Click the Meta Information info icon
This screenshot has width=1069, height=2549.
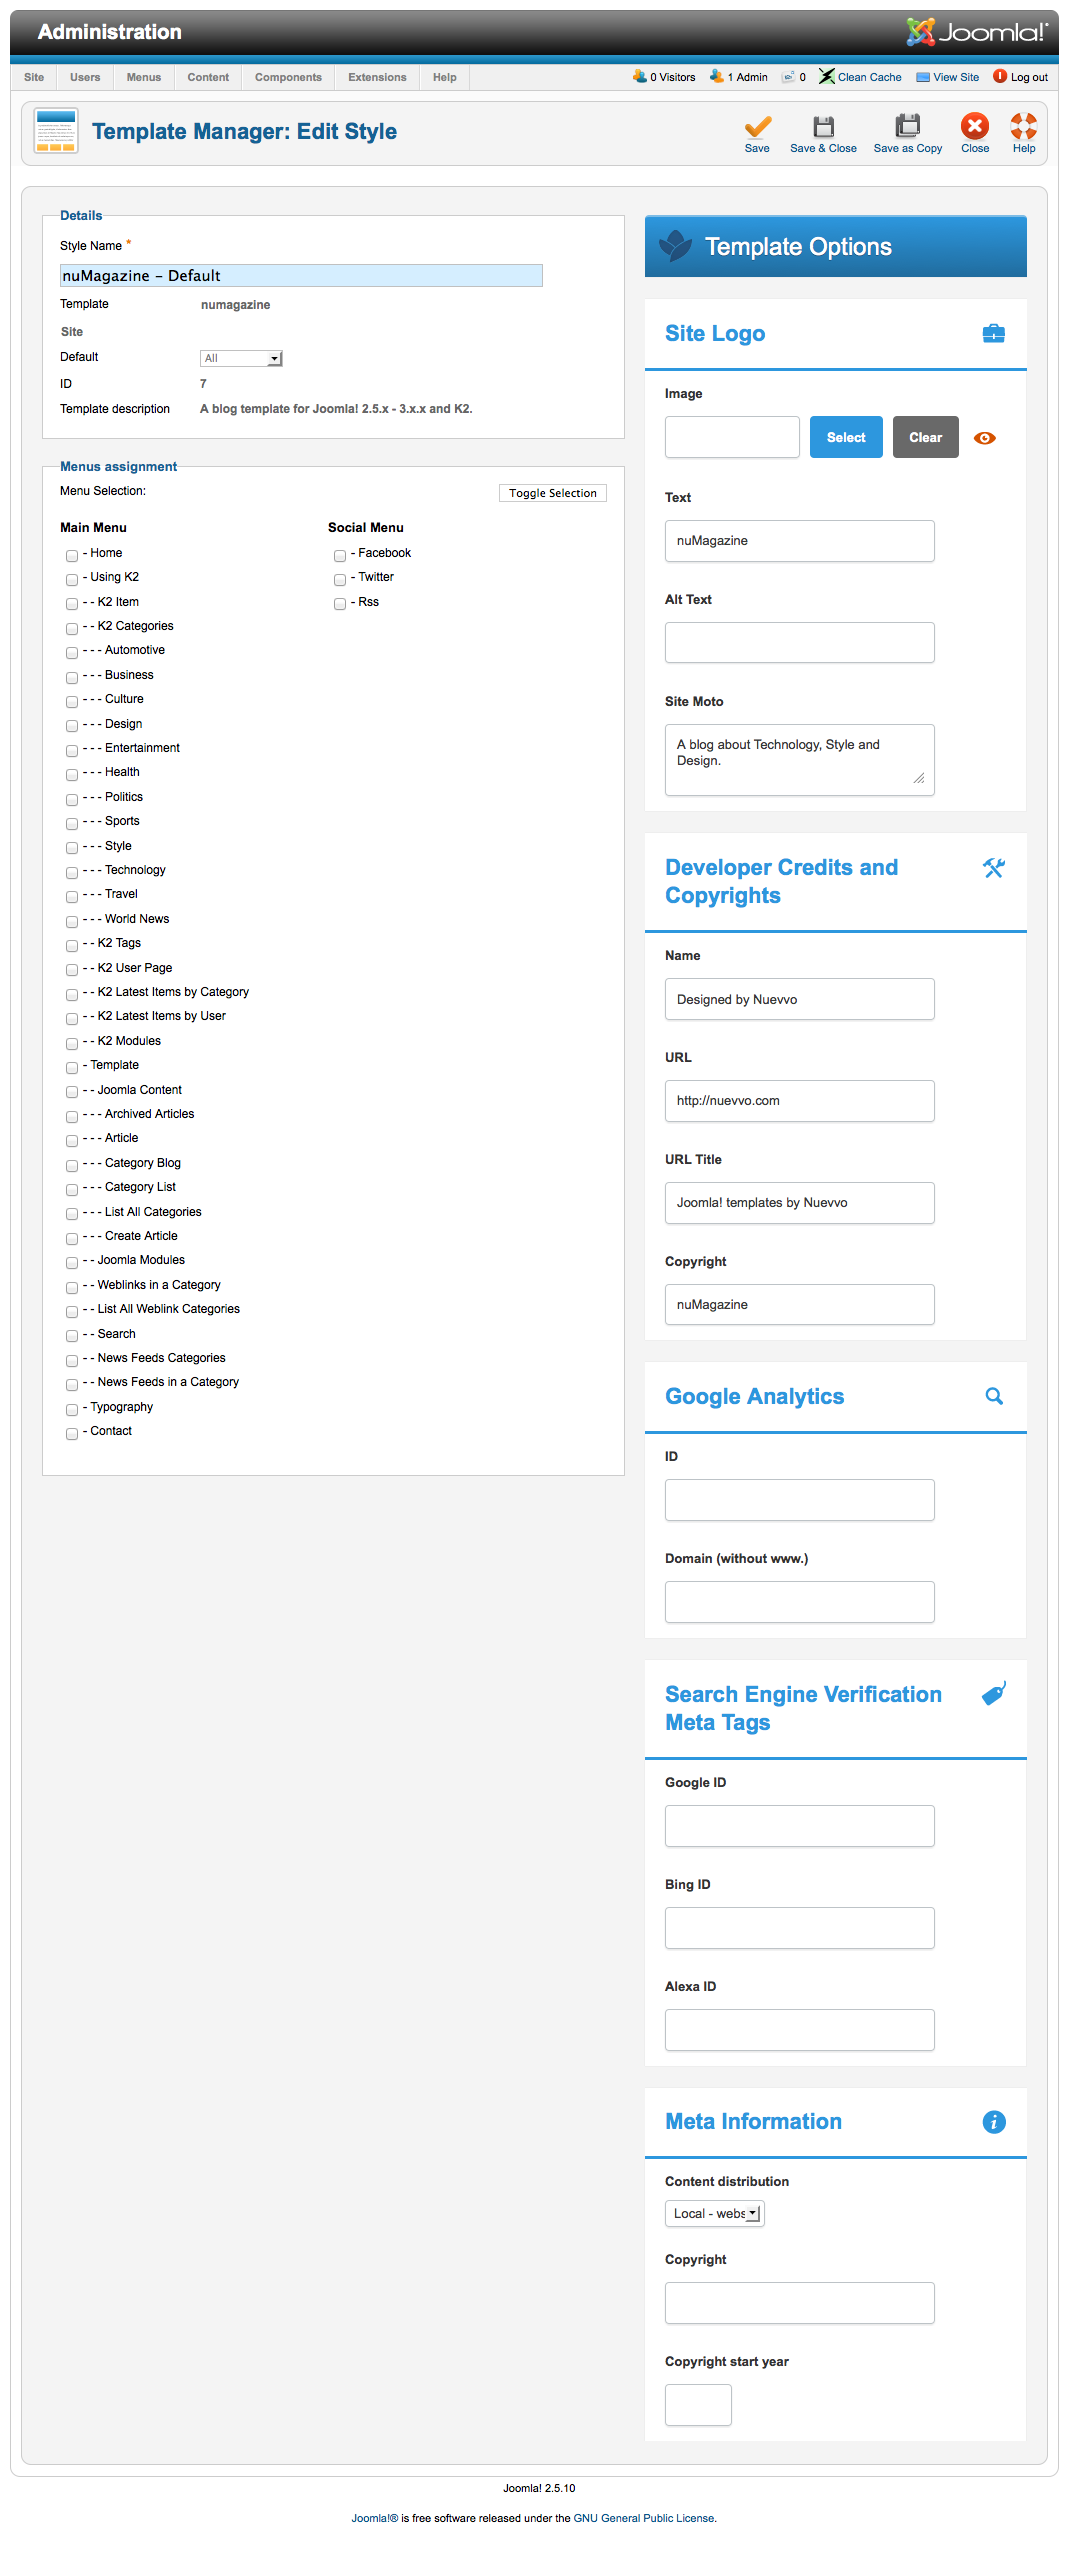(x=994, y=2122)
